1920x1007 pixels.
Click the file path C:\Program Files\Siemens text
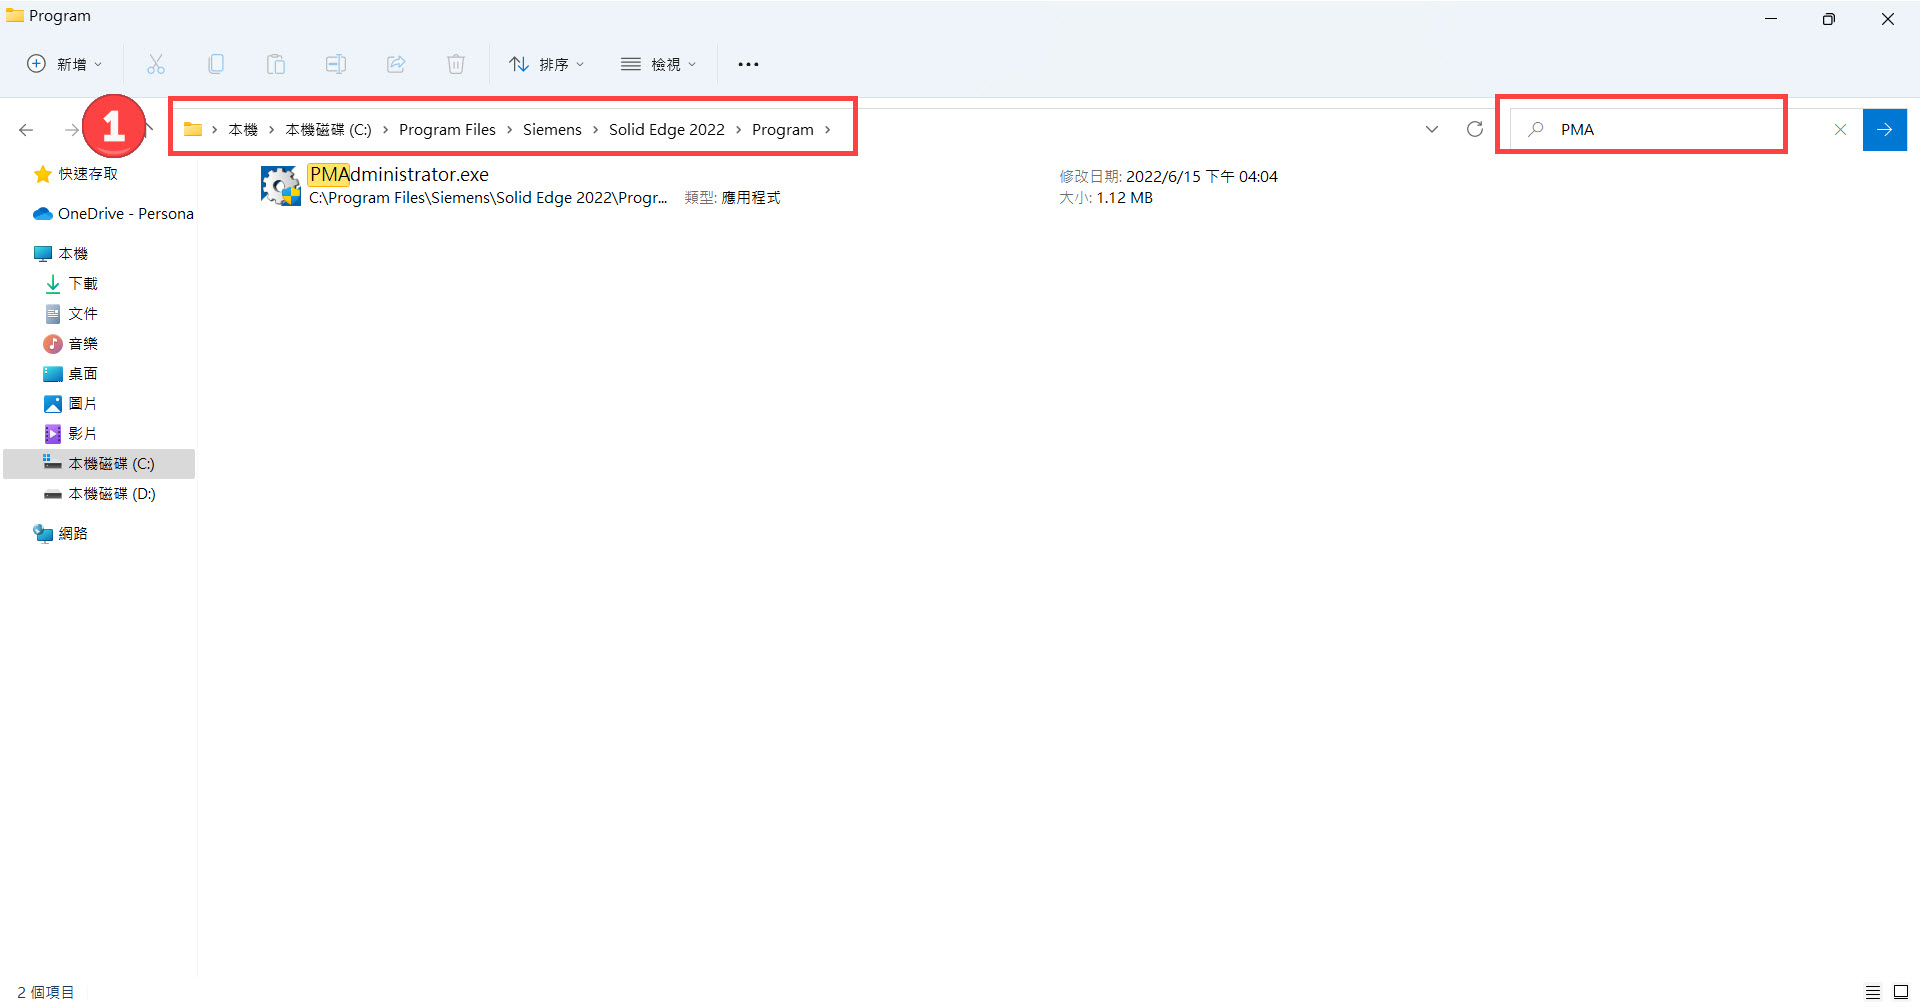pos(488,198)
